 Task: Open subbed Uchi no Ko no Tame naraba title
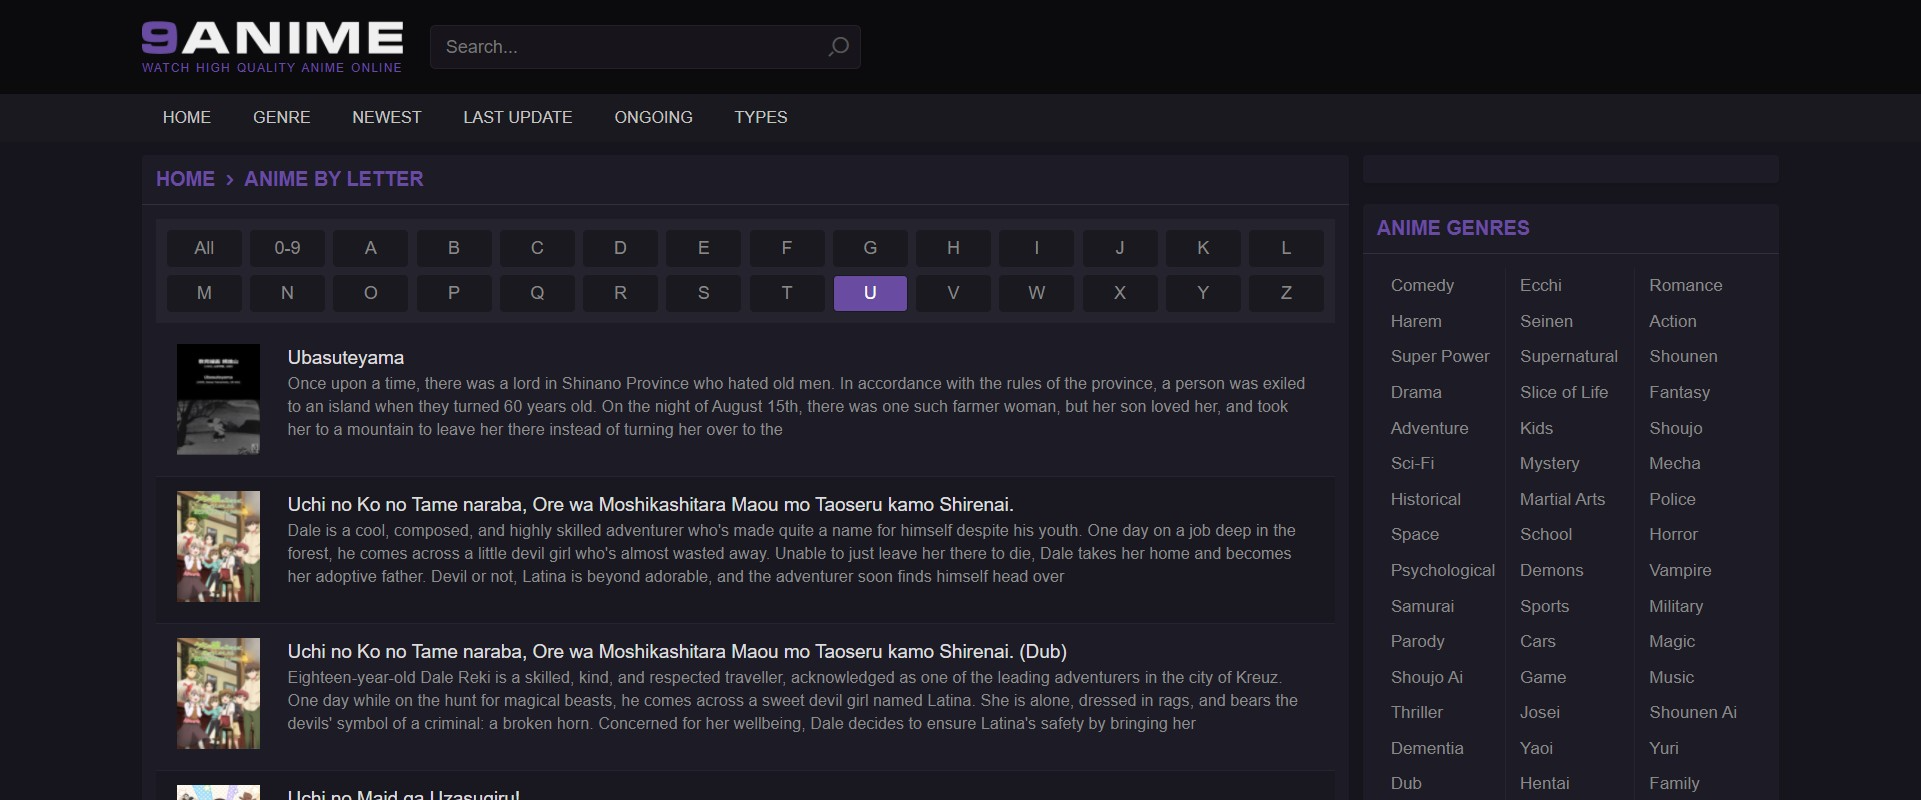(x=651, y=504)
